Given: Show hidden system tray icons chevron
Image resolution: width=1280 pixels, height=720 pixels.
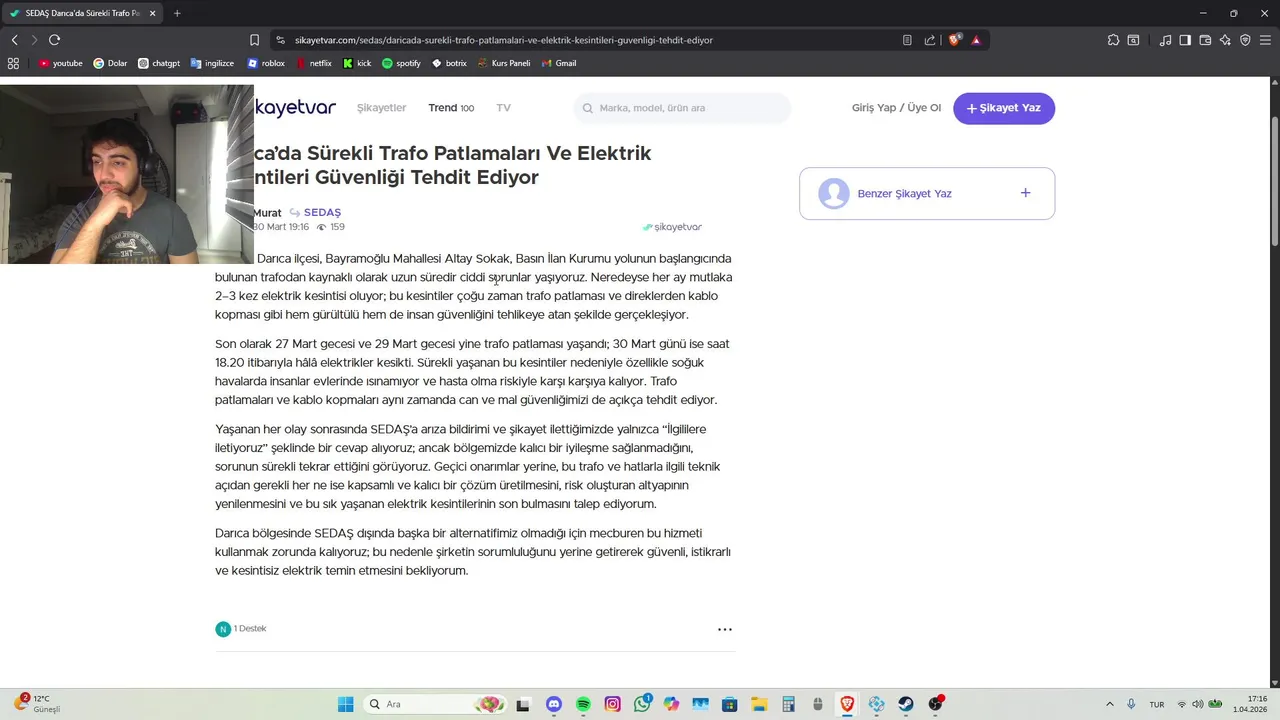Looking at the screenshot, I should (1109, 704).
